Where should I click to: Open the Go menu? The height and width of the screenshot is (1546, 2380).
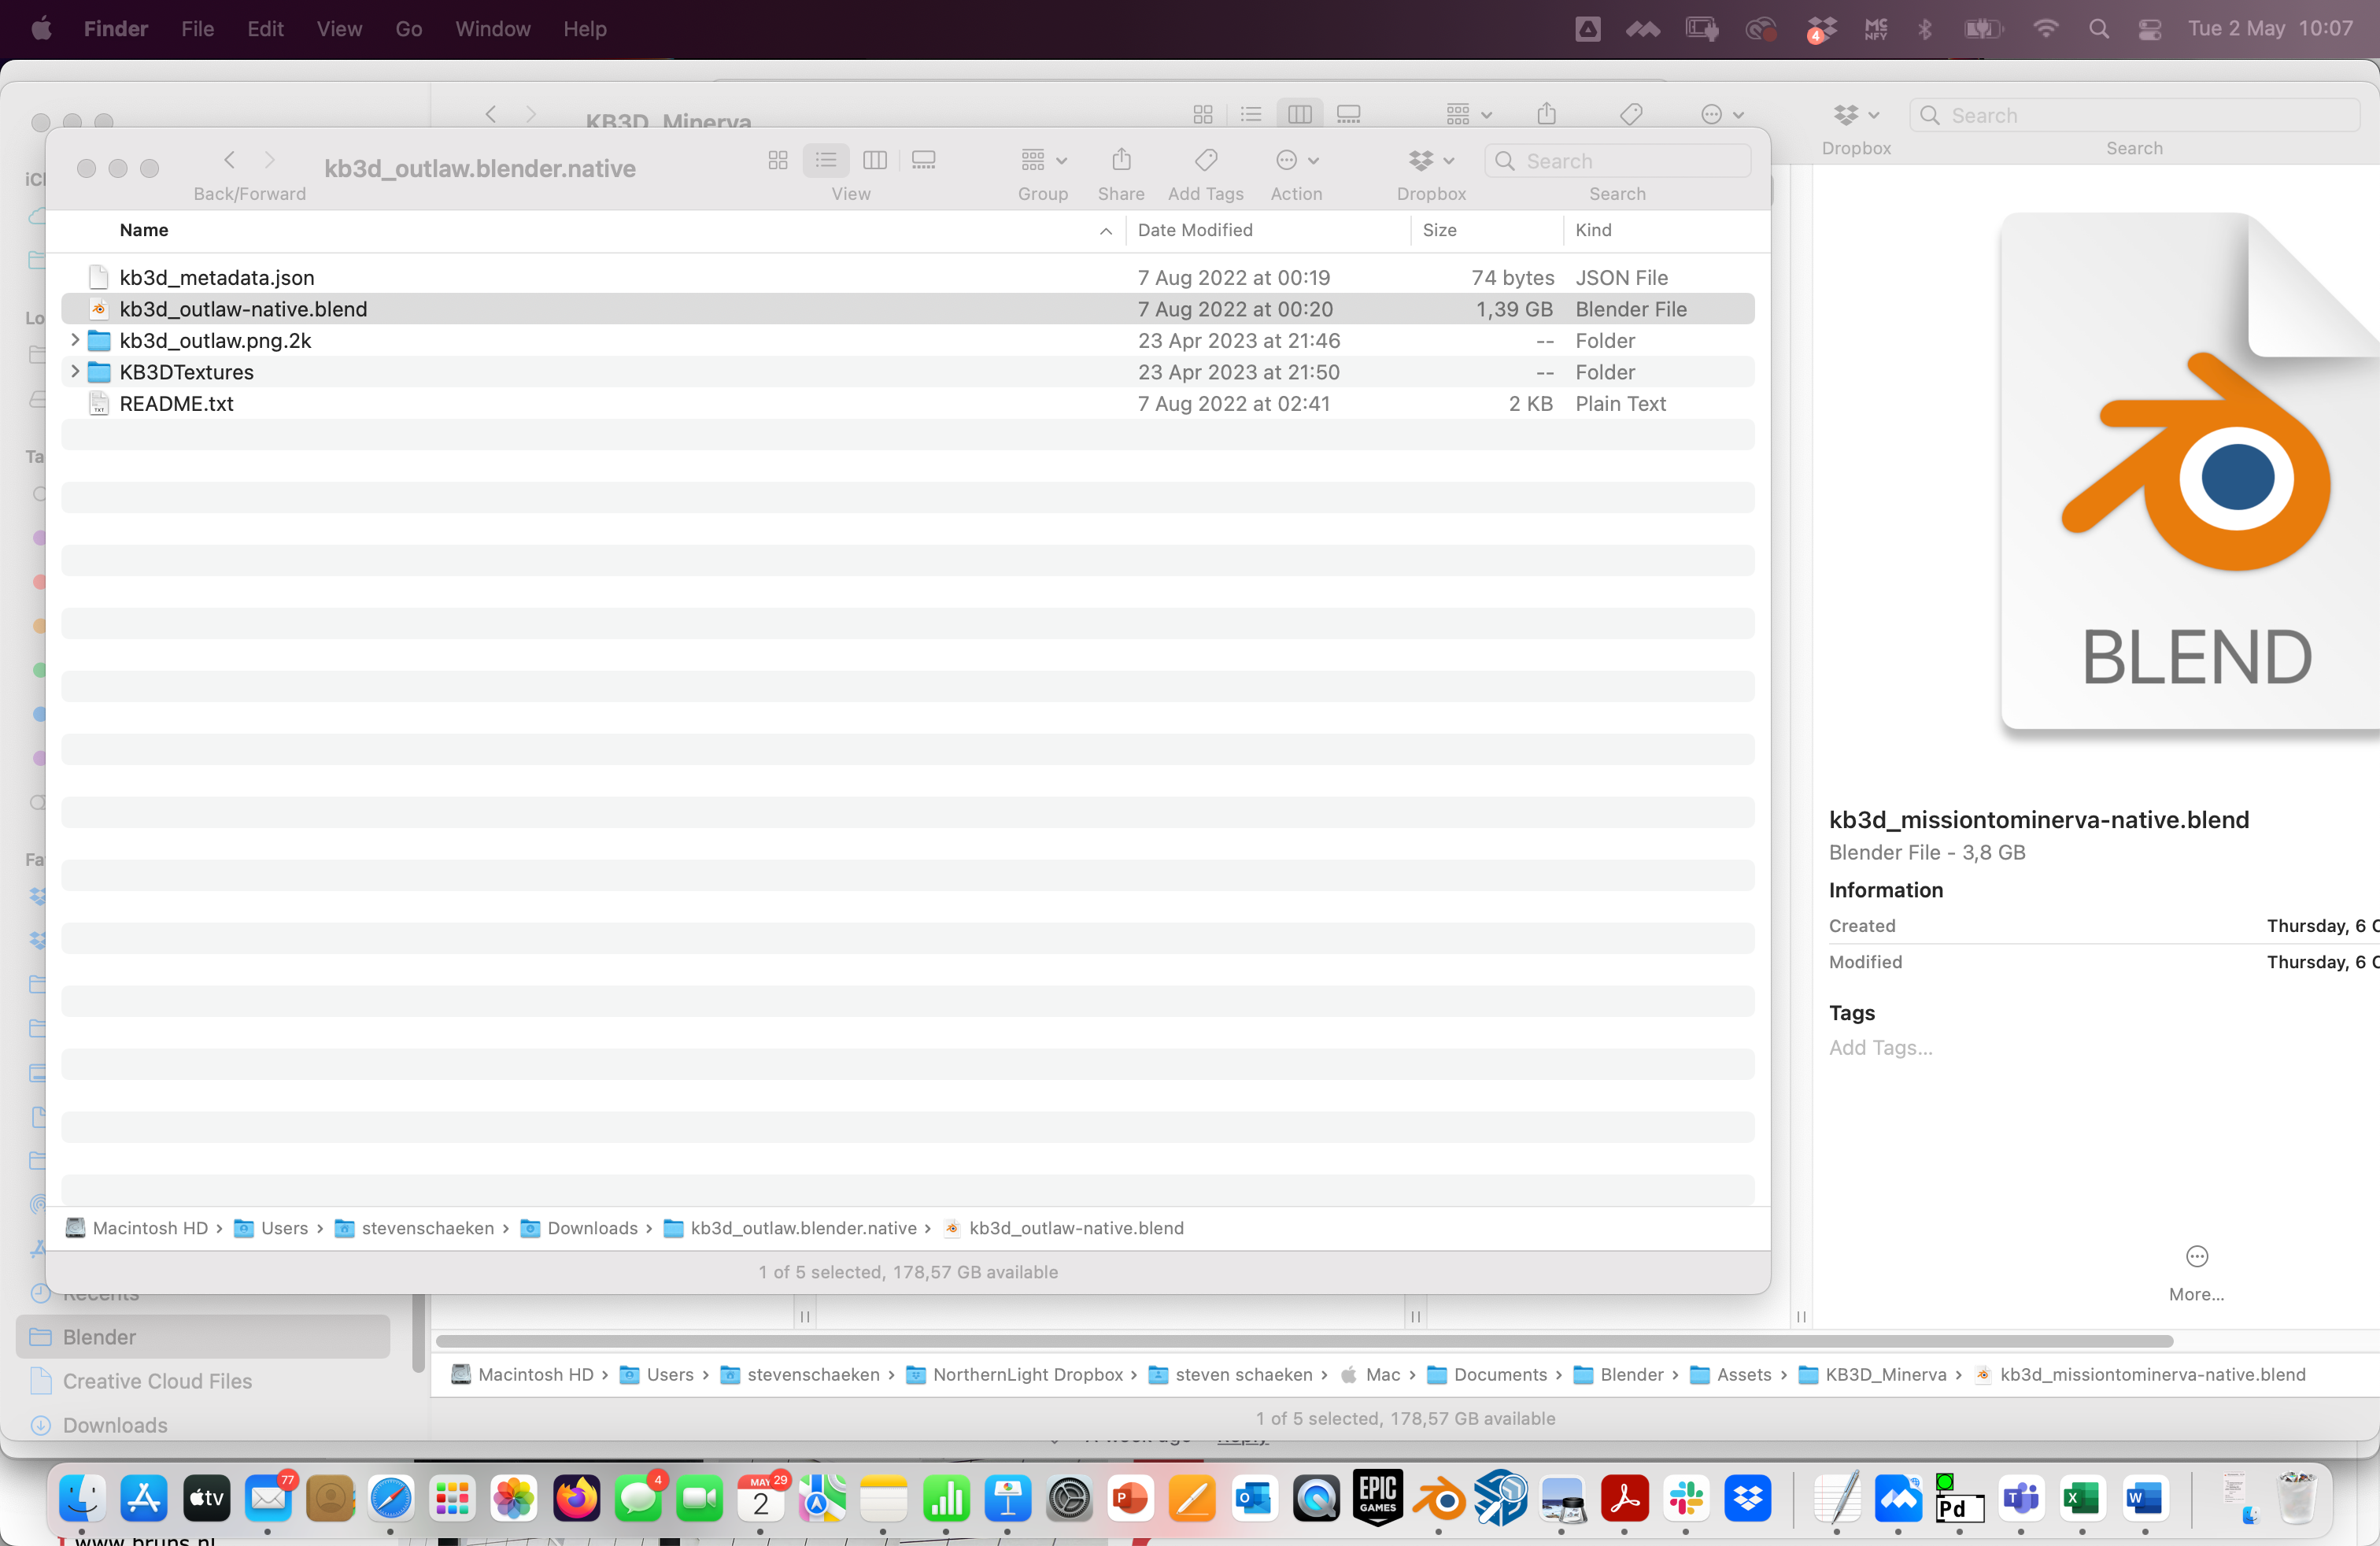(408, 29)
